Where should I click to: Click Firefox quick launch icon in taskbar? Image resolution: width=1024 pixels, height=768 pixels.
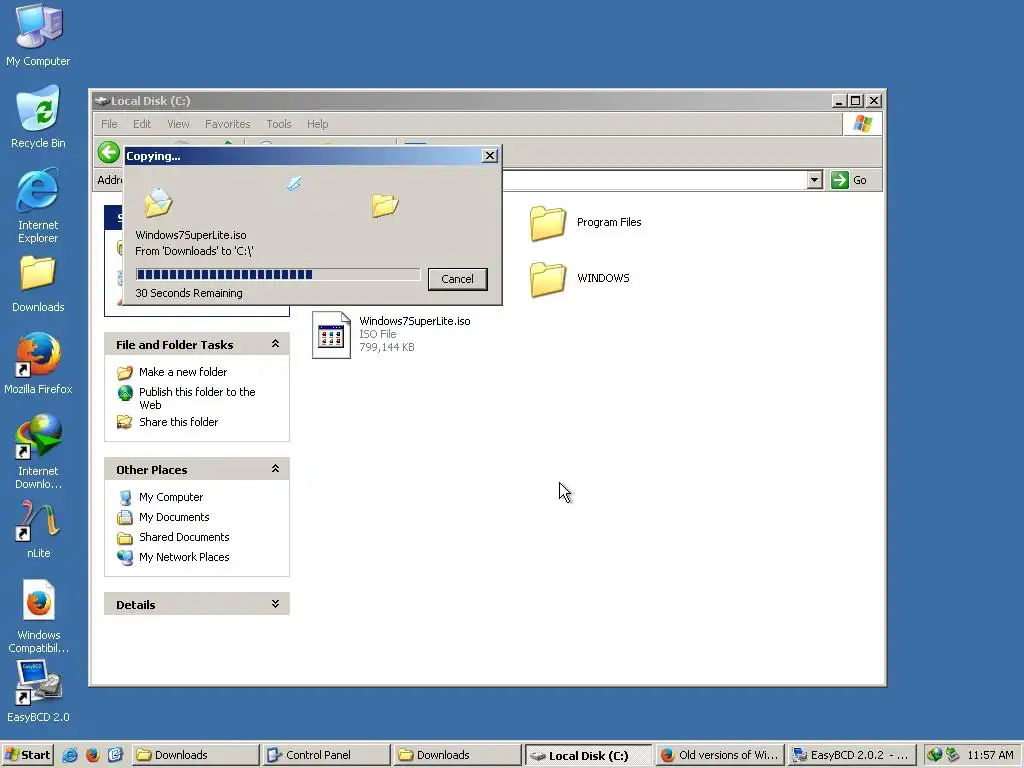[93, 755]
